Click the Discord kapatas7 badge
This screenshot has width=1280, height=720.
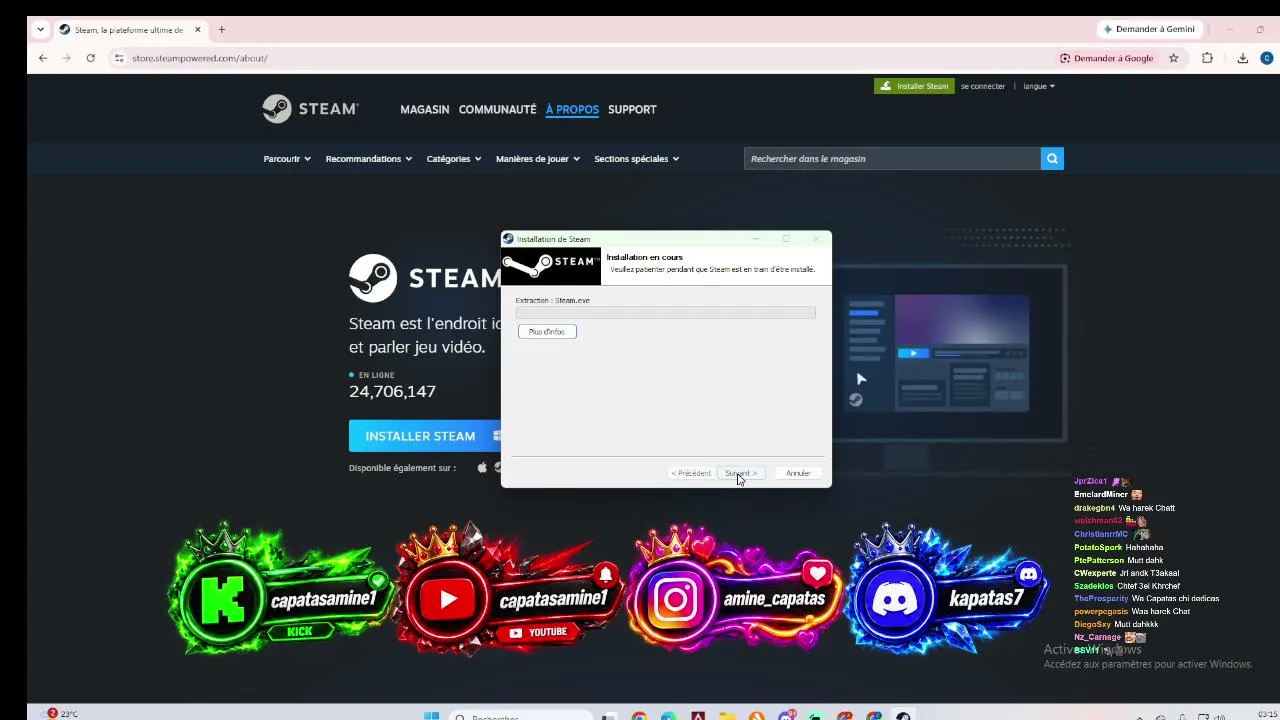[x=947, y=589]
